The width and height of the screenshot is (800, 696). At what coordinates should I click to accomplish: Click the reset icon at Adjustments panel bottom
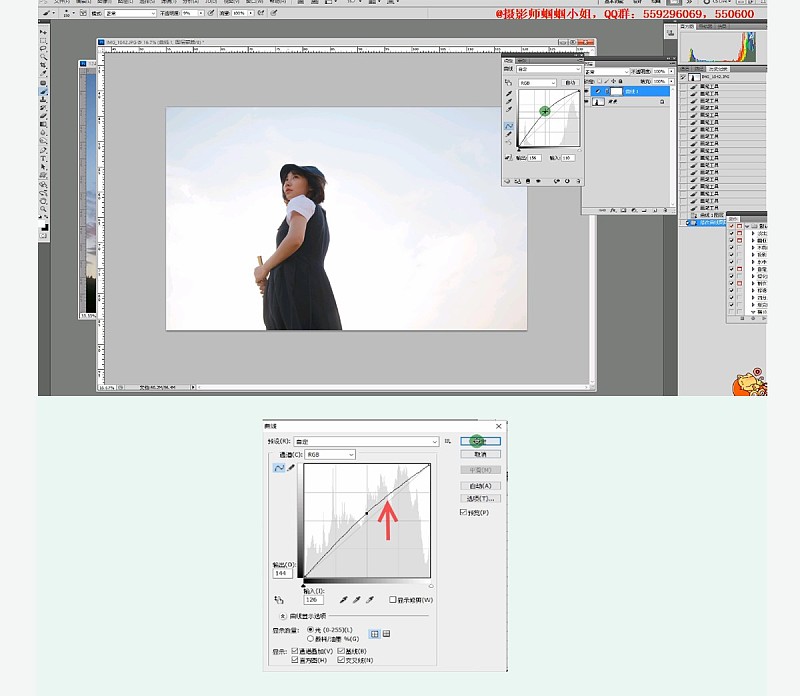point(567,181)
